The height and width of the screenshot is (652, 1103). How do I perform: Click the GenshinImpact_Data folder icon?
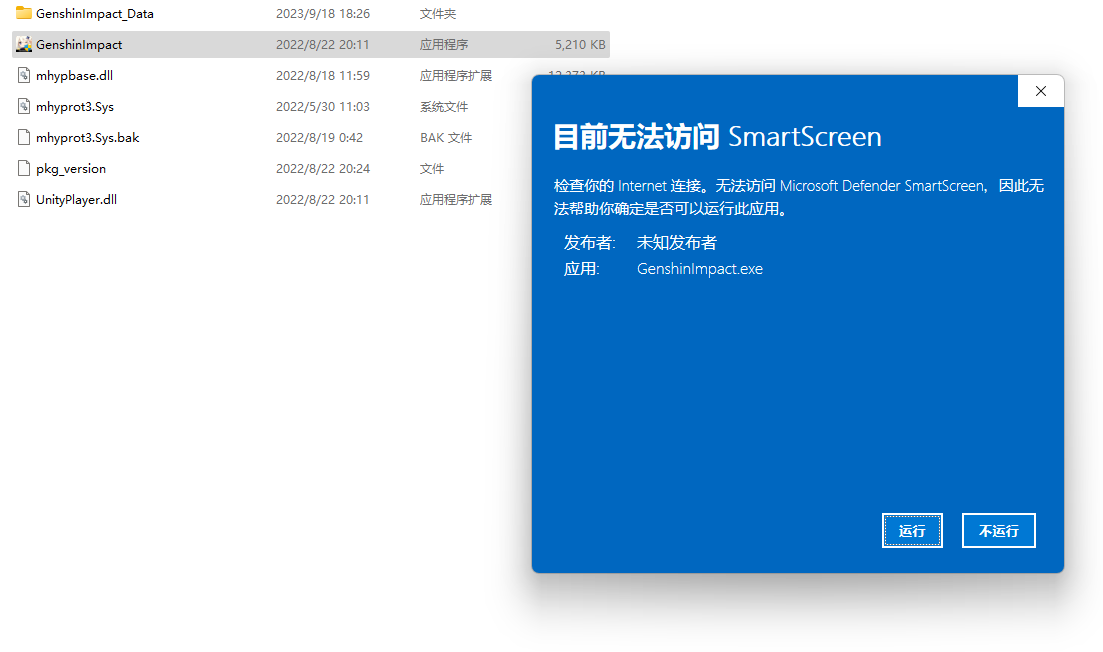[x=24, y=14]
